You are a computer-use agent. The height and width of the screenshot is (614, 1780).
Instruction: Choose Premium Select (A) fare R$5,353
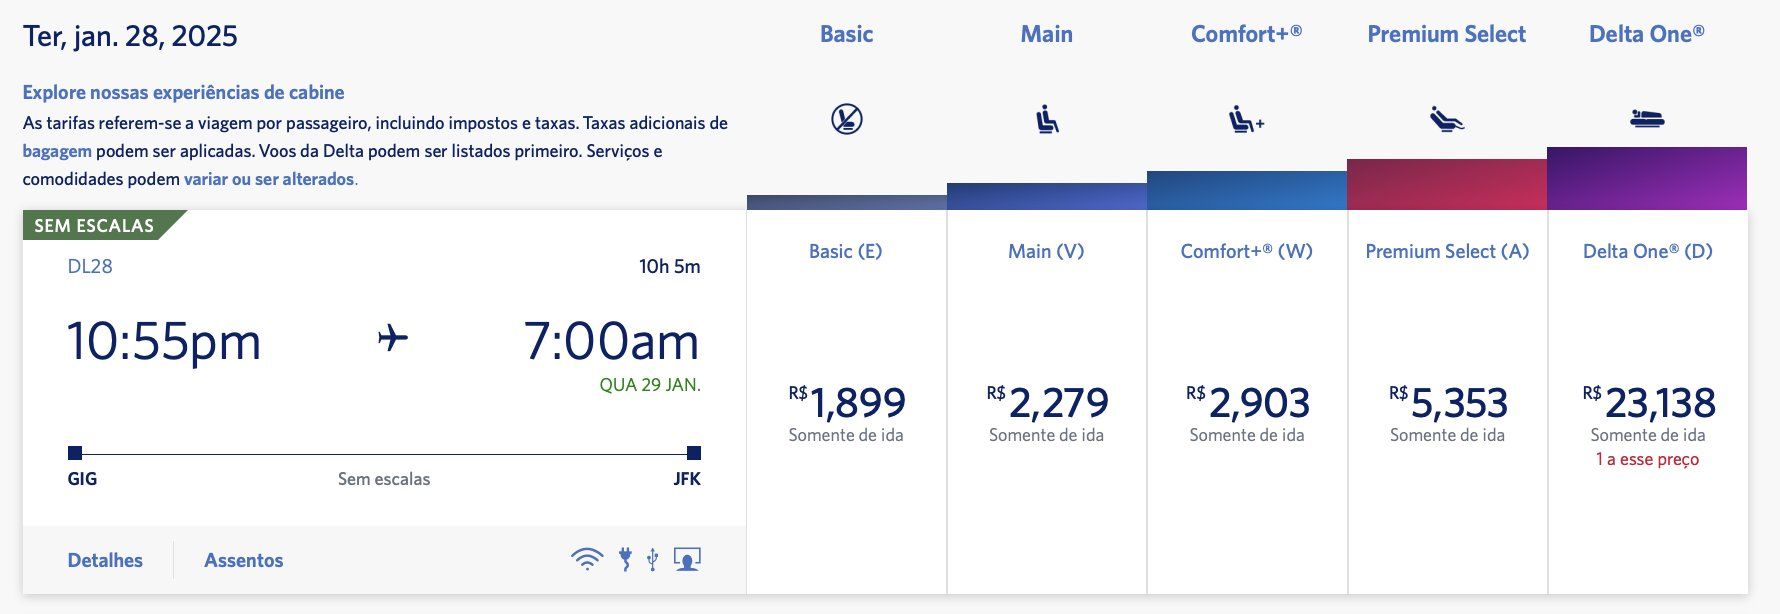[1447, 402]
